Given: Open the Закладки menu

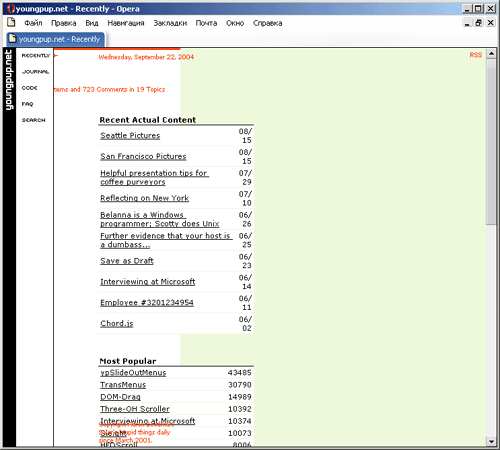Looking at the screenshot, I should pyautogui.click(x=170, y=23).
